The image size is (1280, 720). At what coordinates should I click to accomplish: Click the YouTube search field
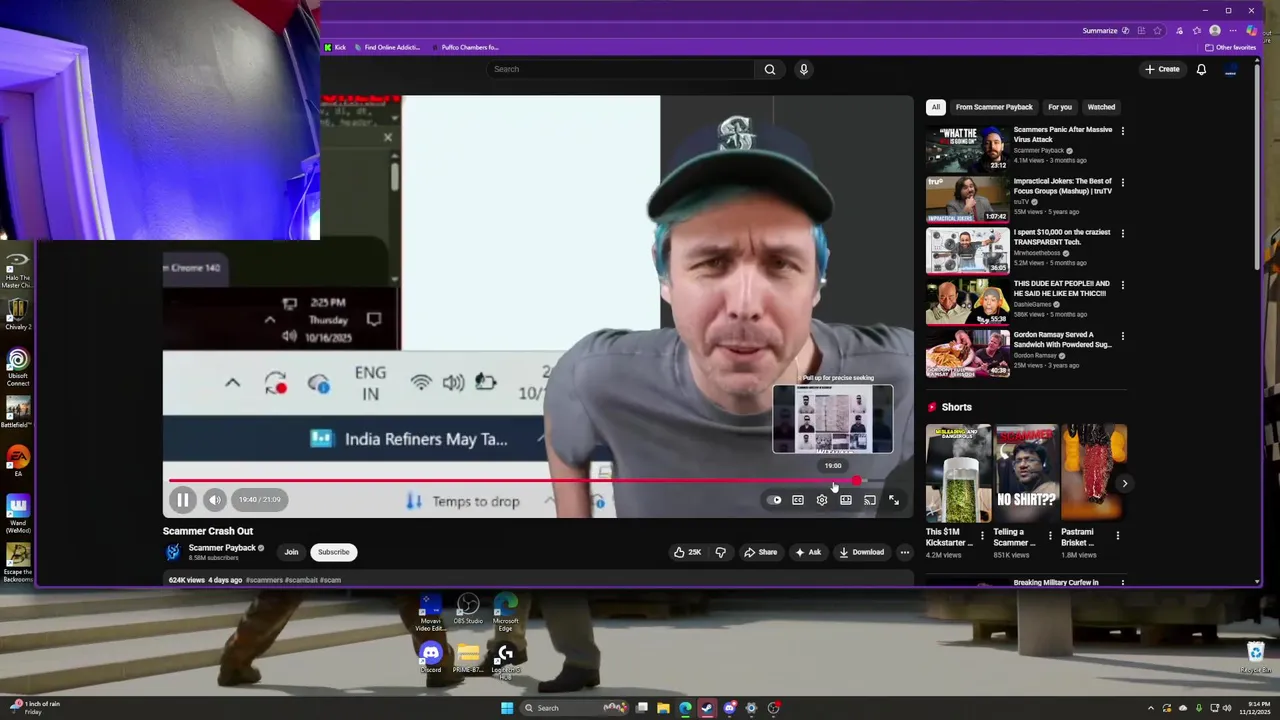[x=620, y=69]
